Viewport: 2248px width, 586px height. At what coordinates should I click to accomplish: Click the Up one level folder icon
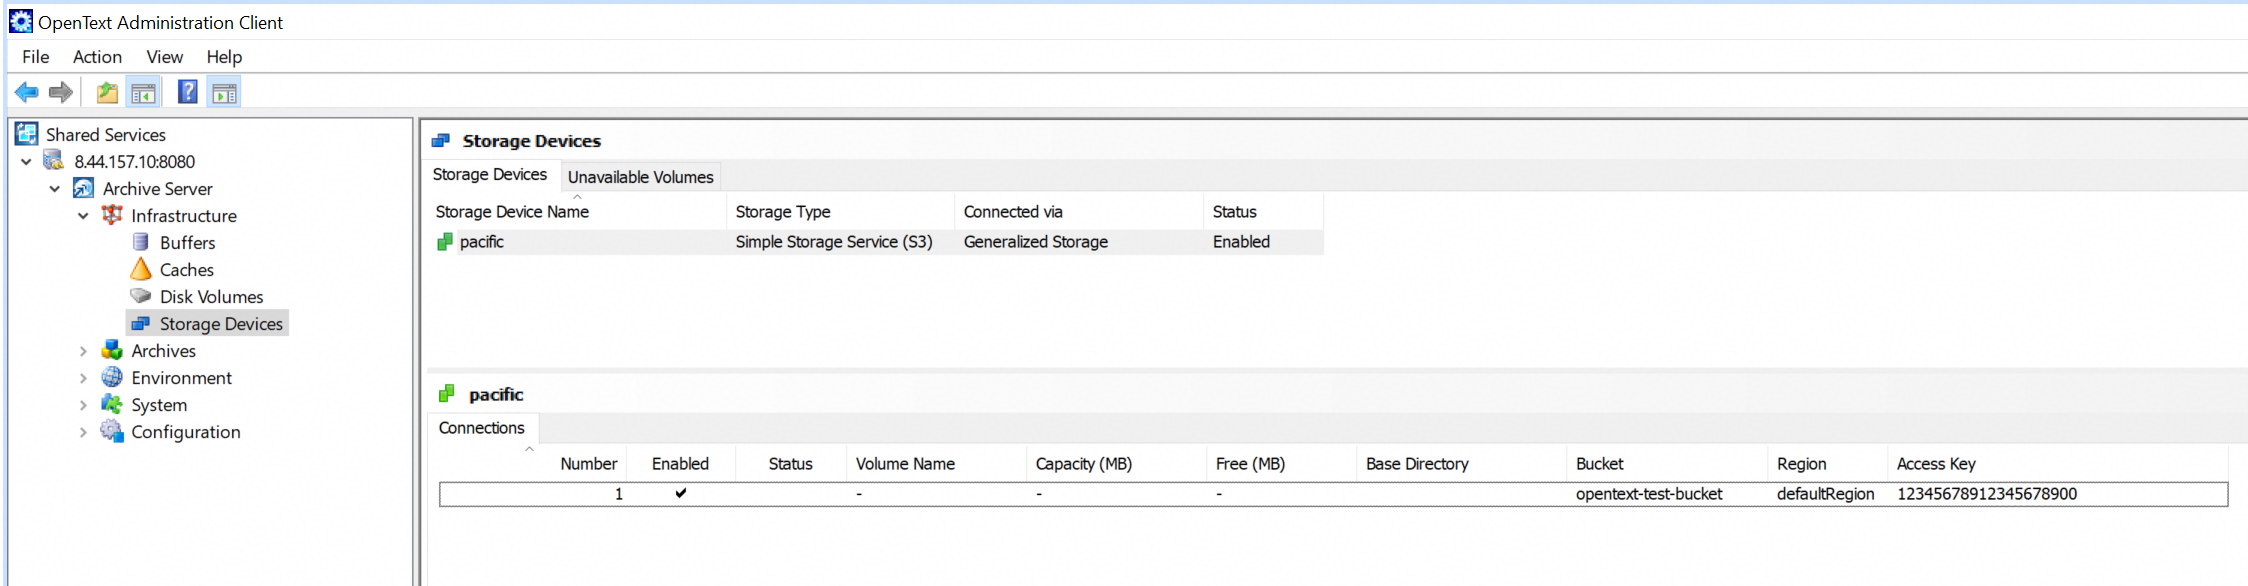[107, 93]
